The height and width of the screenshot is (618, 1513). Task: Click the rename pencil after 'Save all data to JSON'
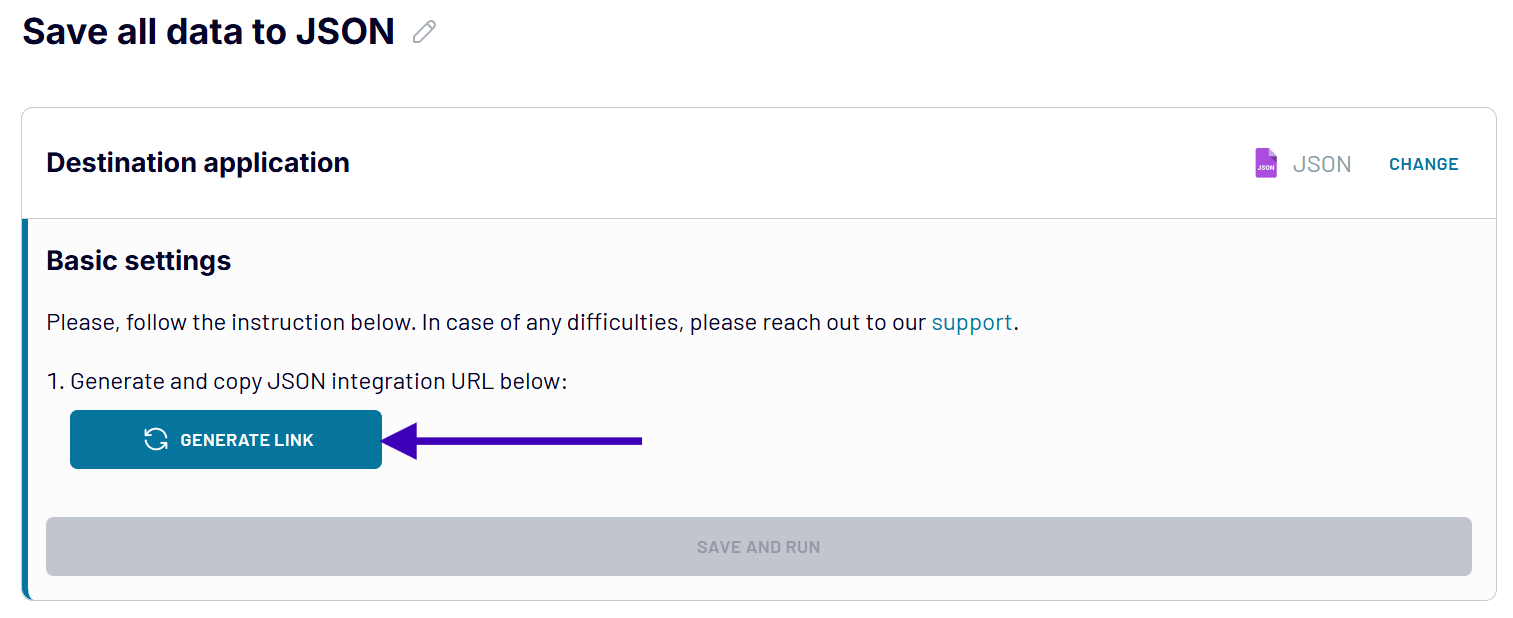tap(424, 31)
